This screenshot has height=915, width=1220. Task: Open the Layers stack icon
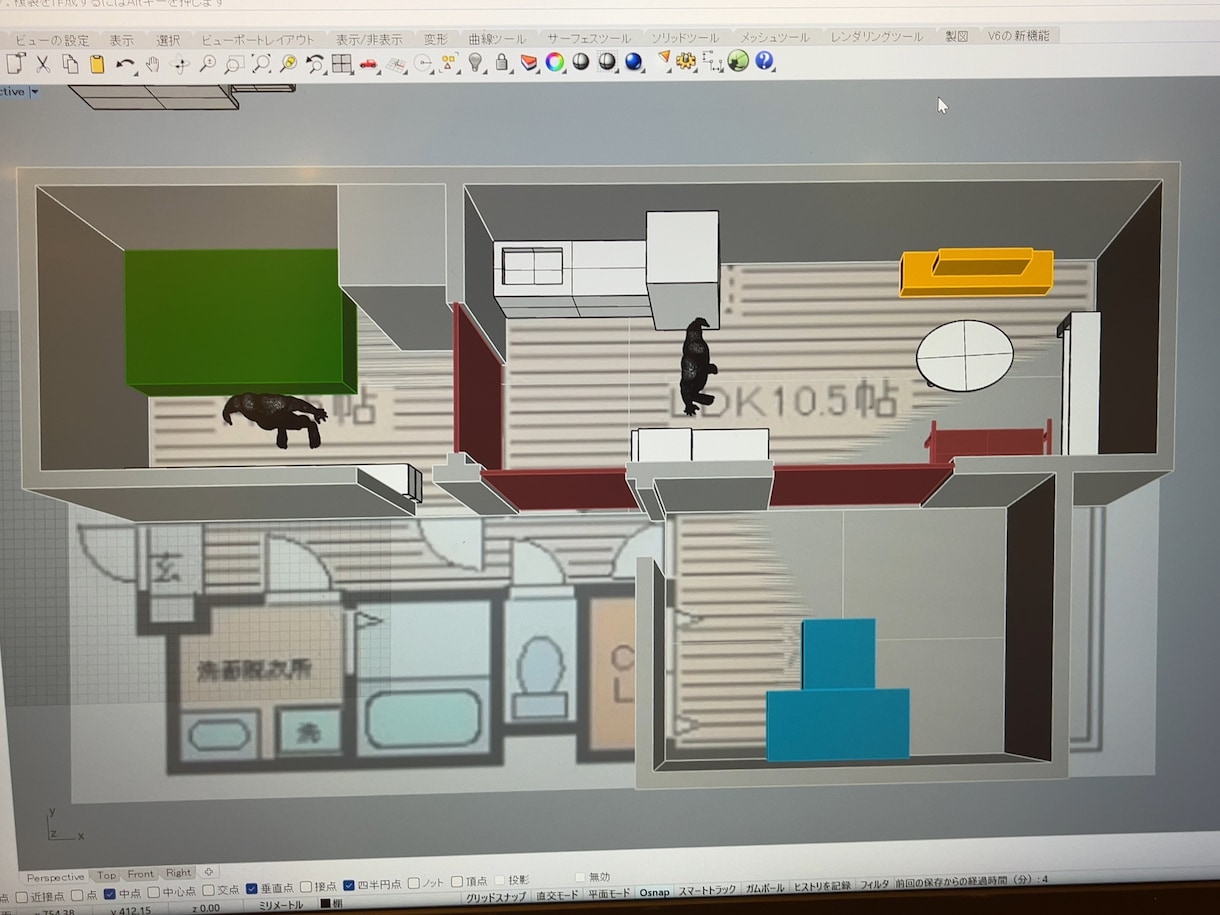(x=528, y=63)
